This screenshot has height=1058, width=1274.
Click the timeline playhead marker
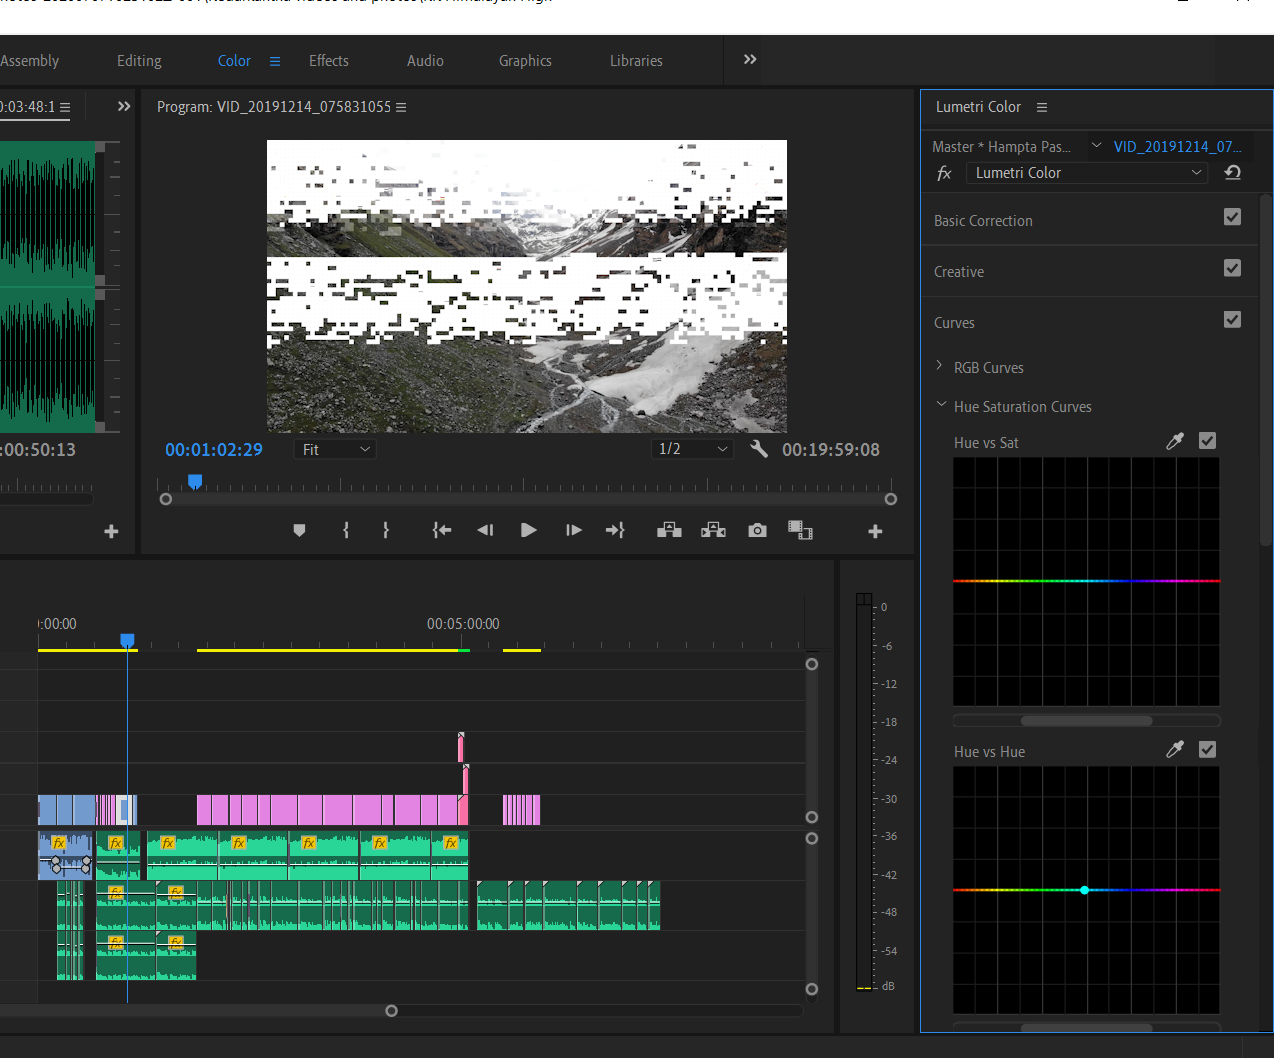point(127,640)
